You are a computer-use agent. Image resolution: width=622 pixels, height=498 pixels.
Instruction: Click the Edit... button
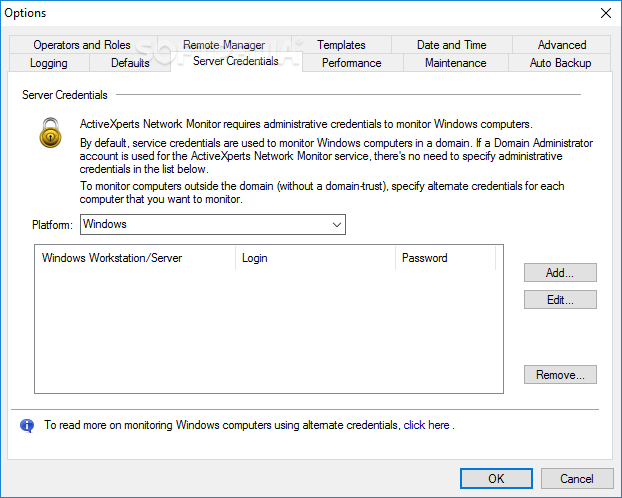point(560,300)
